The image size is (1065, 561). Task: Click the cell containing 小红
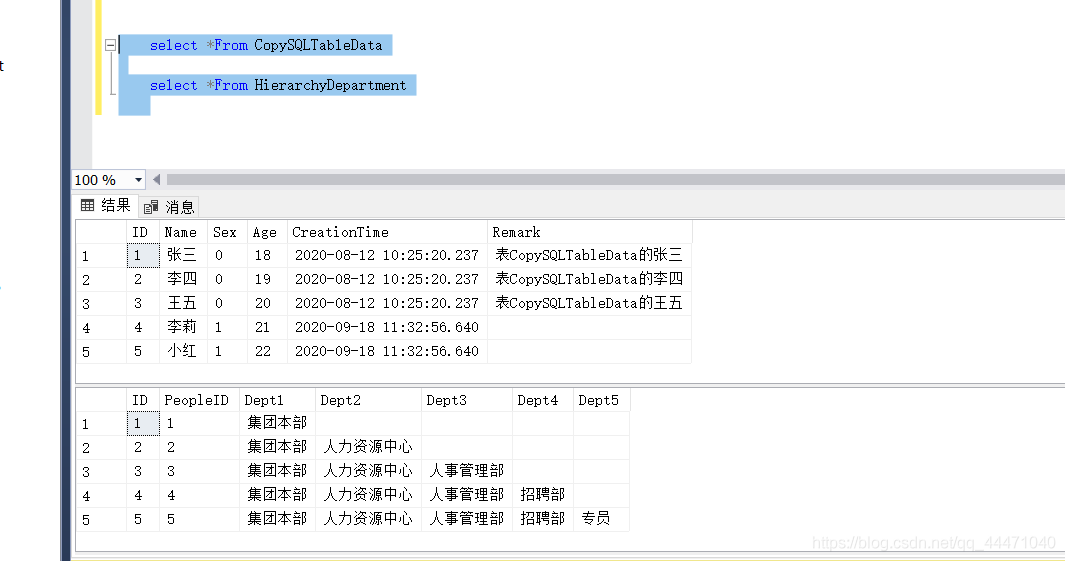pos(183,351)
